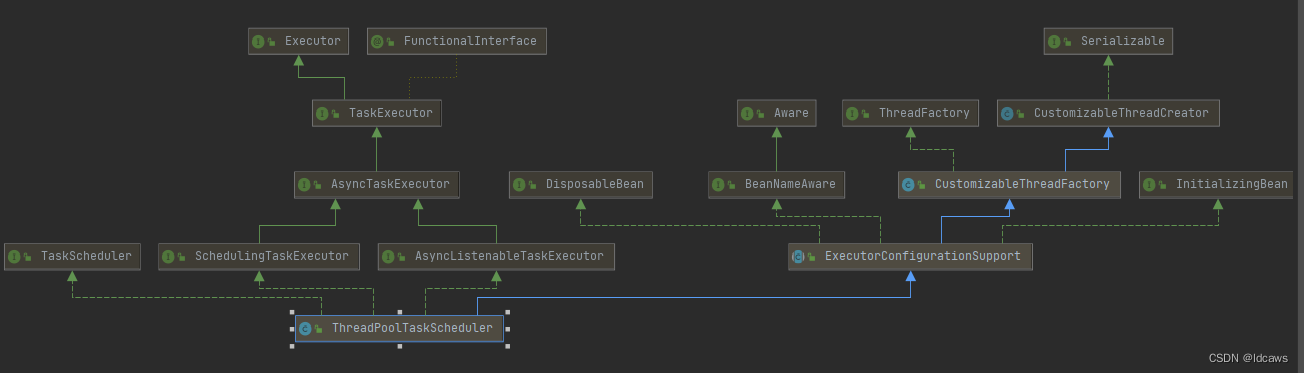Click the class icon beside CustomizableThreadFactory
Image resolution: width=1304 pixels, height=373 pixels.
point(909,185)
